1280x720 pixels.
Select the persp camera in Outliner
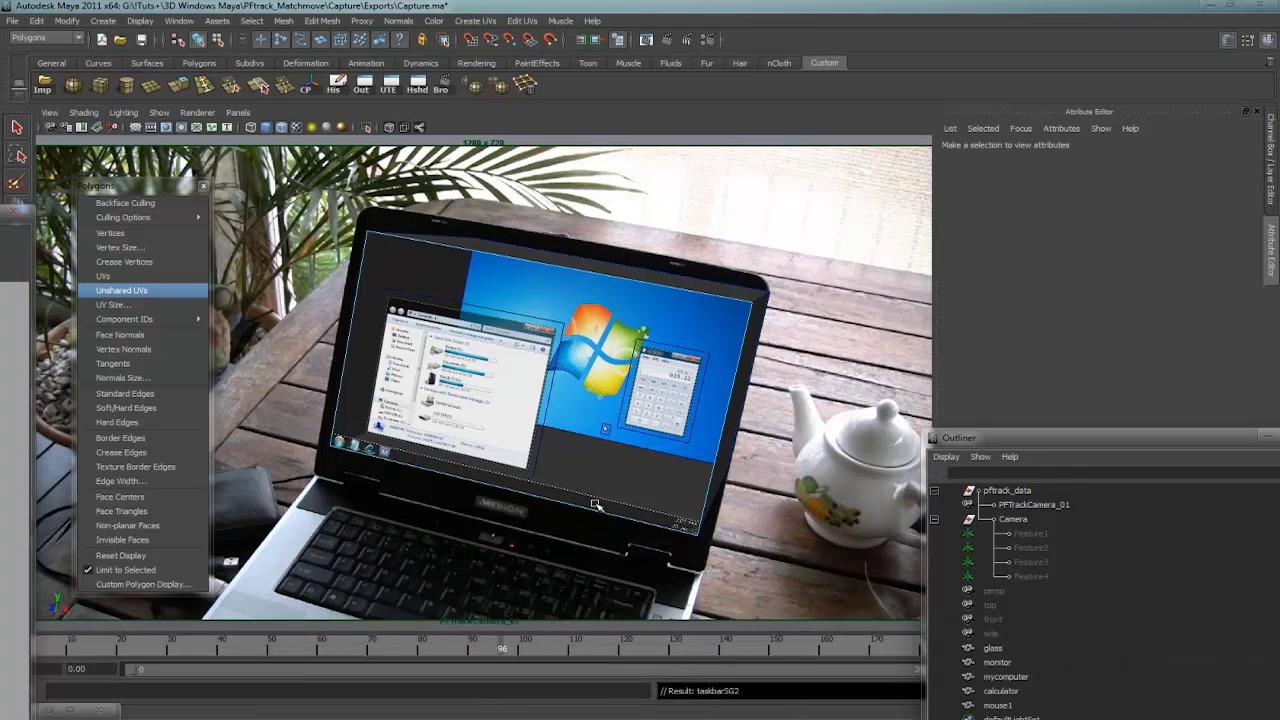[993, 591]
